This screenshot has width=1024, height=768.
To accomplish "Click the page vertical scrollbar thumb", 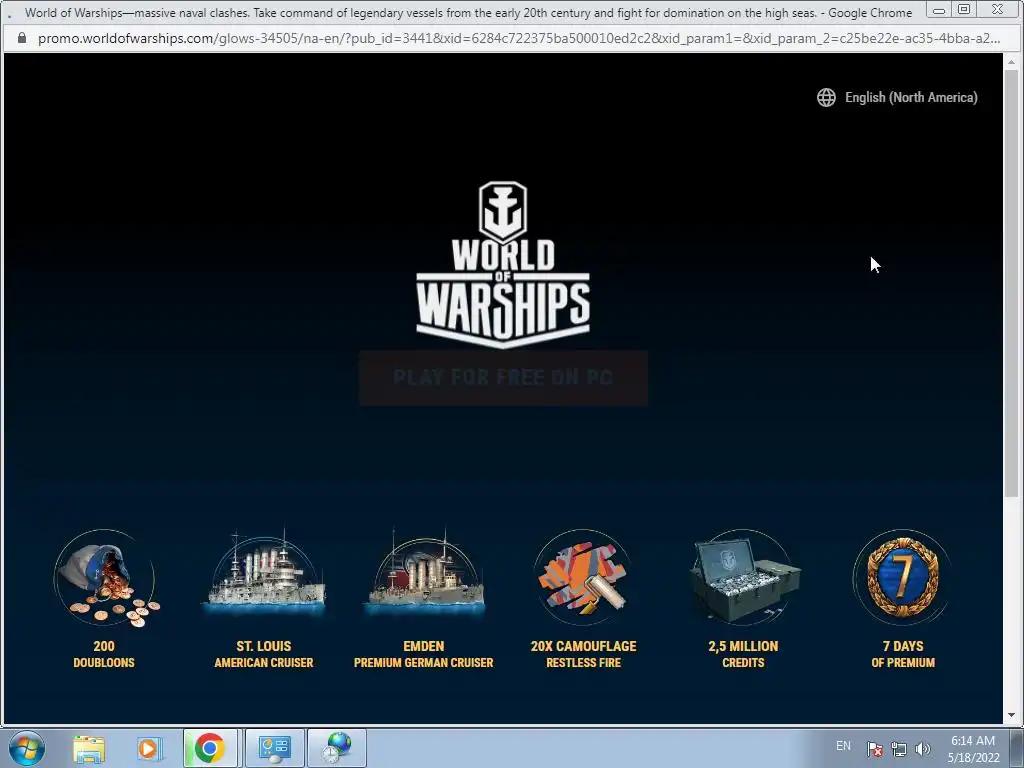I will [1011, 283].
